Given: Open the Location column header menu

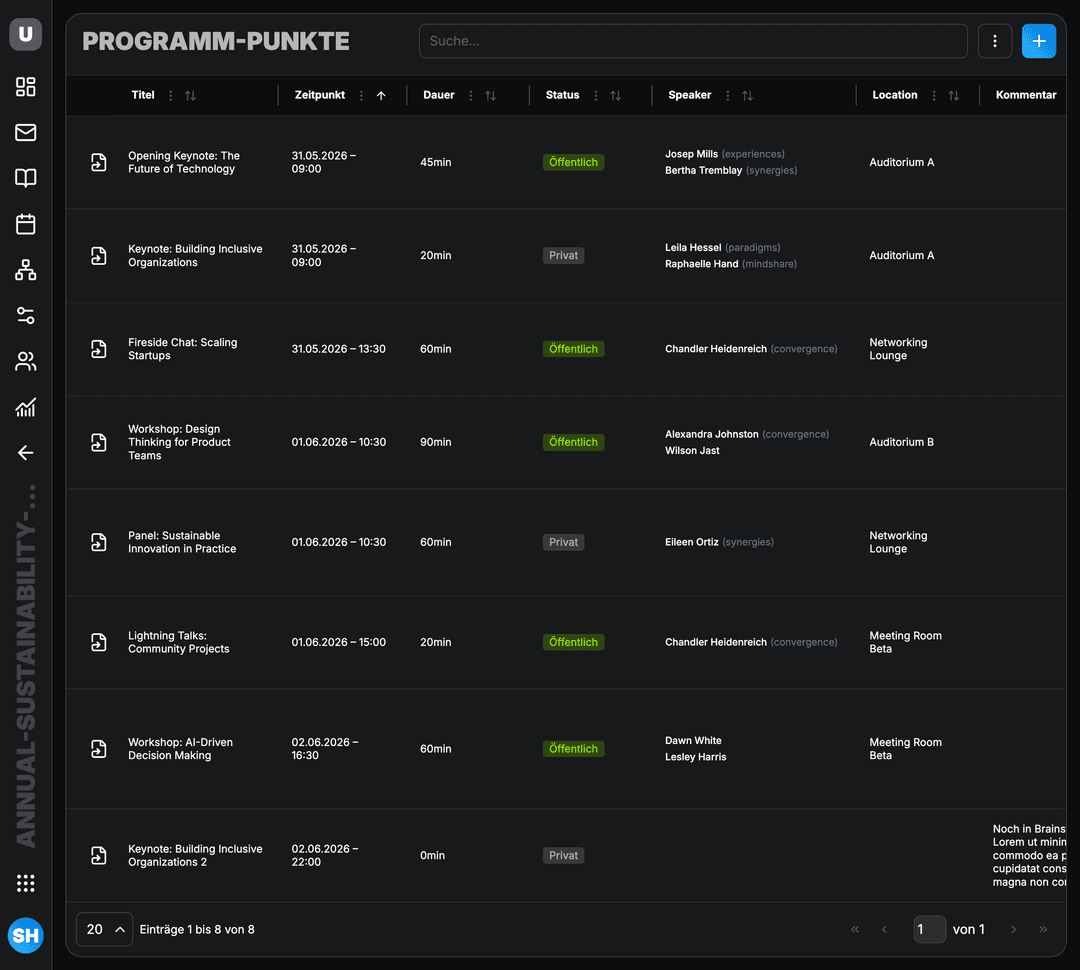Looking at the screenshot, I should [x=935, y=95].
